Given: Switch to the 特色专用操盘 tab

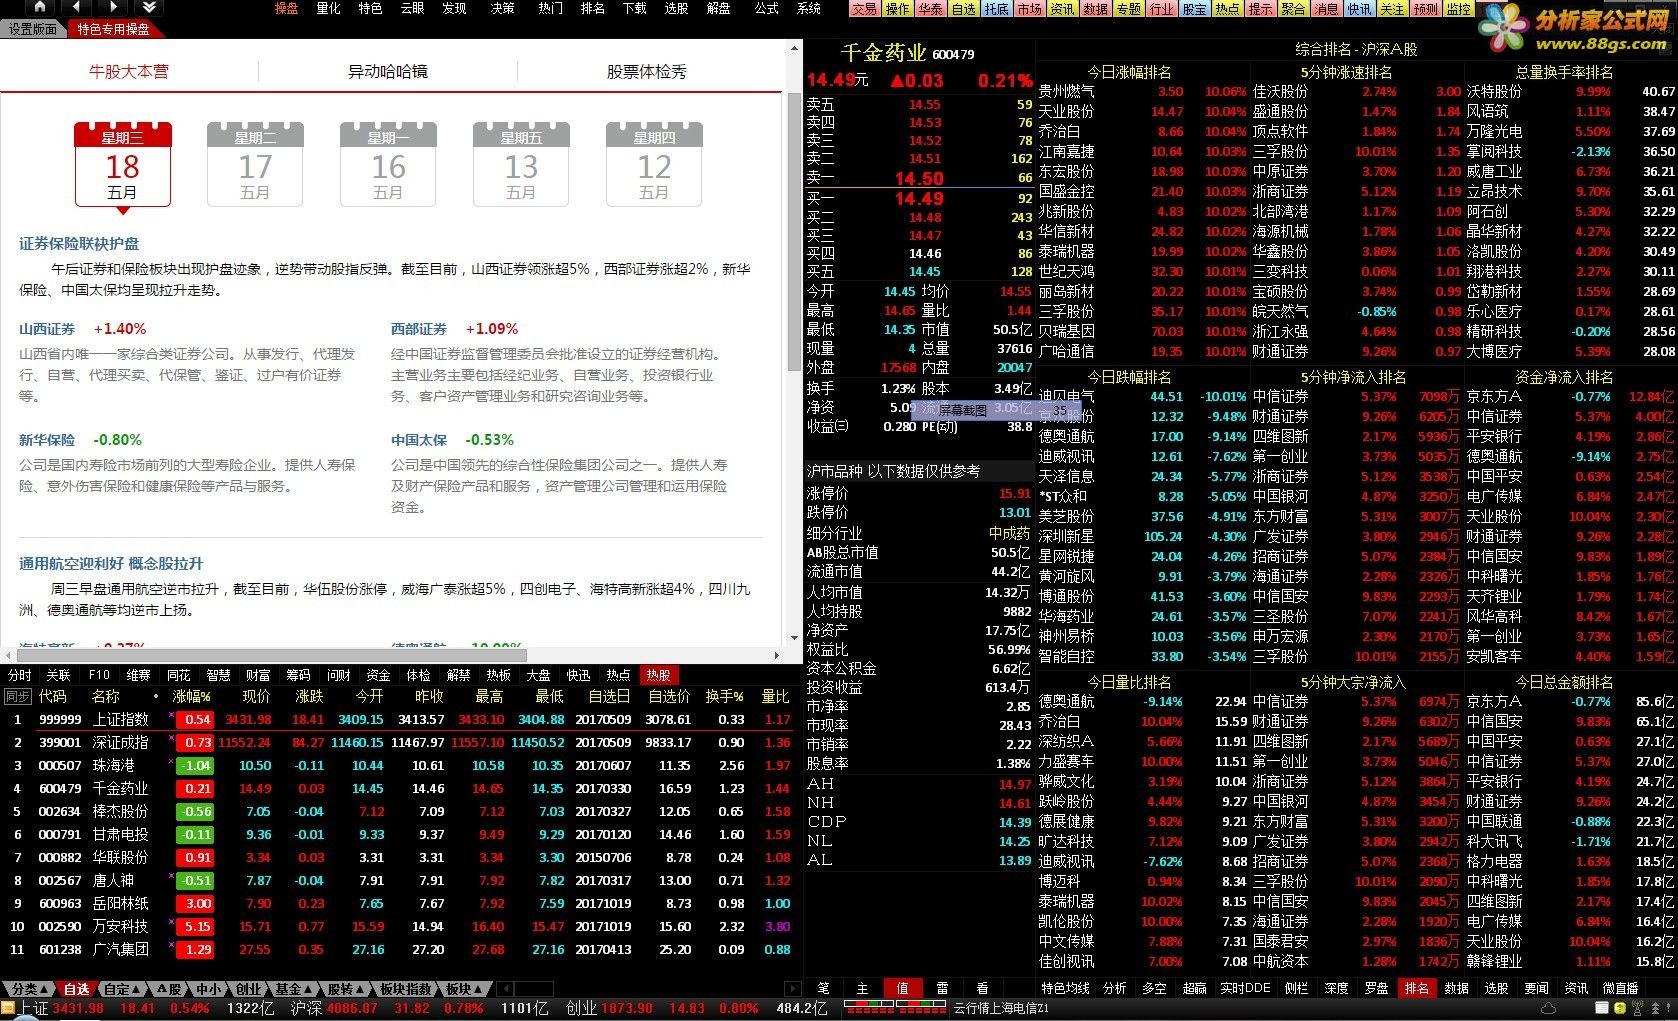Looking at the screenshot, I should pos(114,29).
